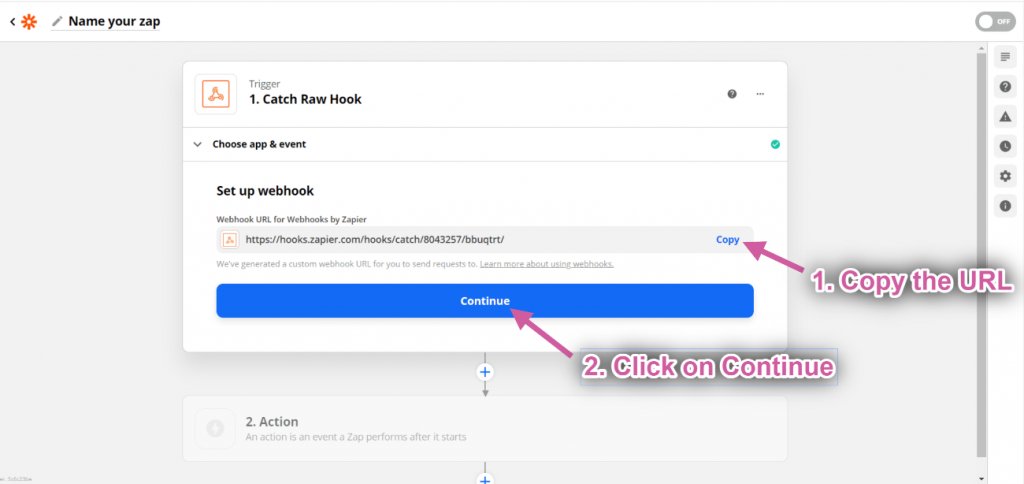Go back using the left chevron arrow
Screen dimensions: 1024x484
(x=12, y=22)
